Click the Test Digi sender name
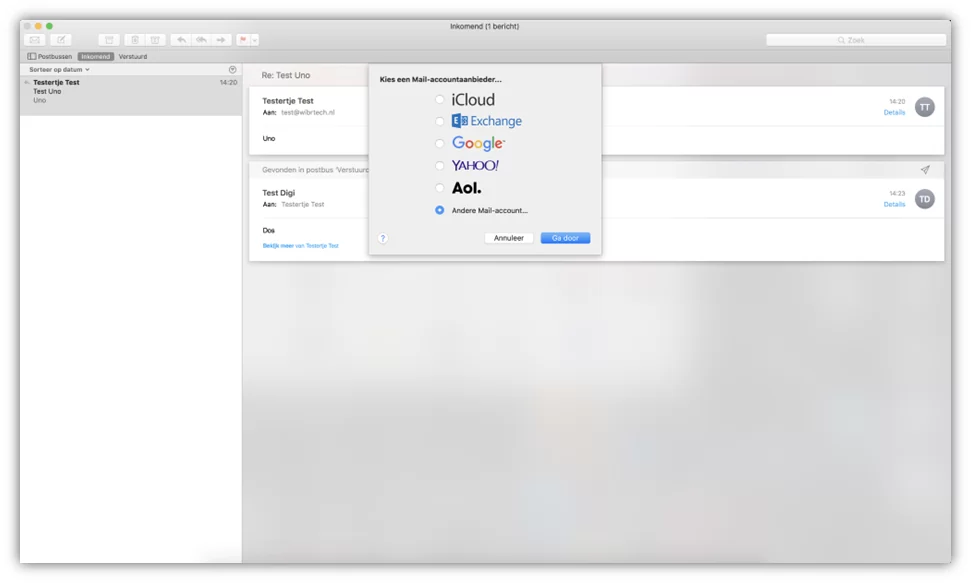This screenshot has height=583, width=971. pyautogui.click(x=278, y=193)
